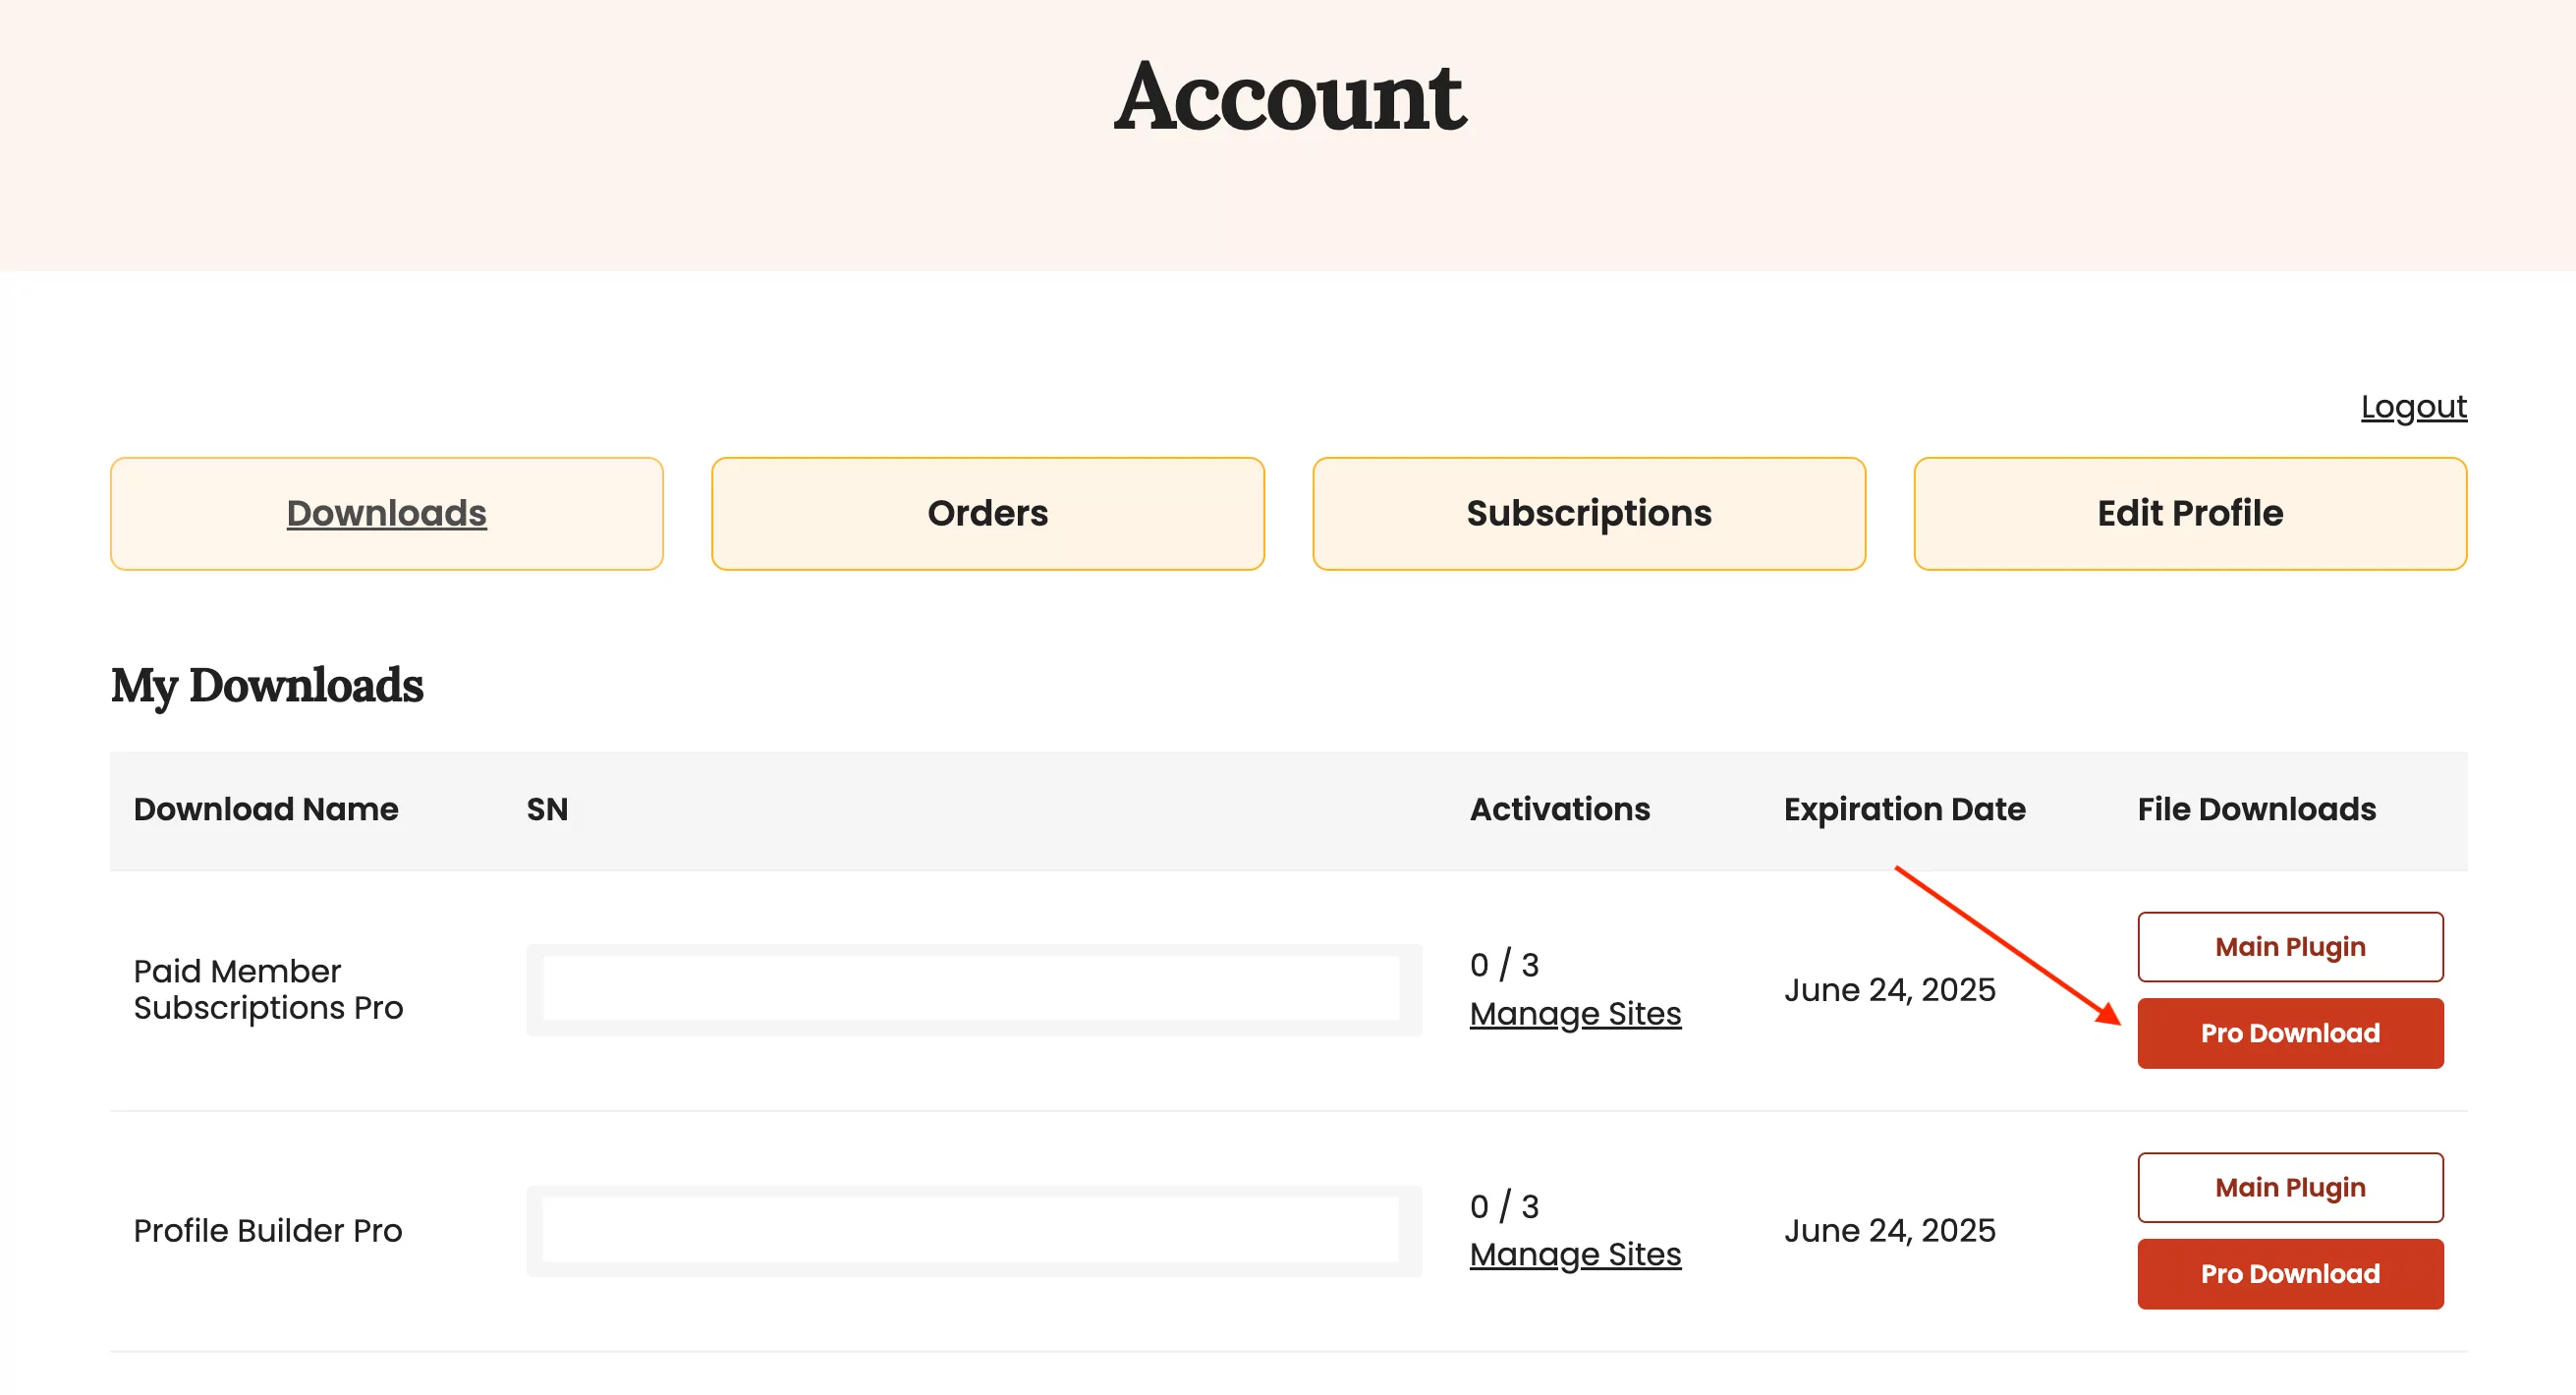Image resolution: width=2576 pixels, height=1395 pixels.
Task: Click the 'June 24, 2025' date for Paid Member Subscriptions Pro
Action: (1889, 989)
